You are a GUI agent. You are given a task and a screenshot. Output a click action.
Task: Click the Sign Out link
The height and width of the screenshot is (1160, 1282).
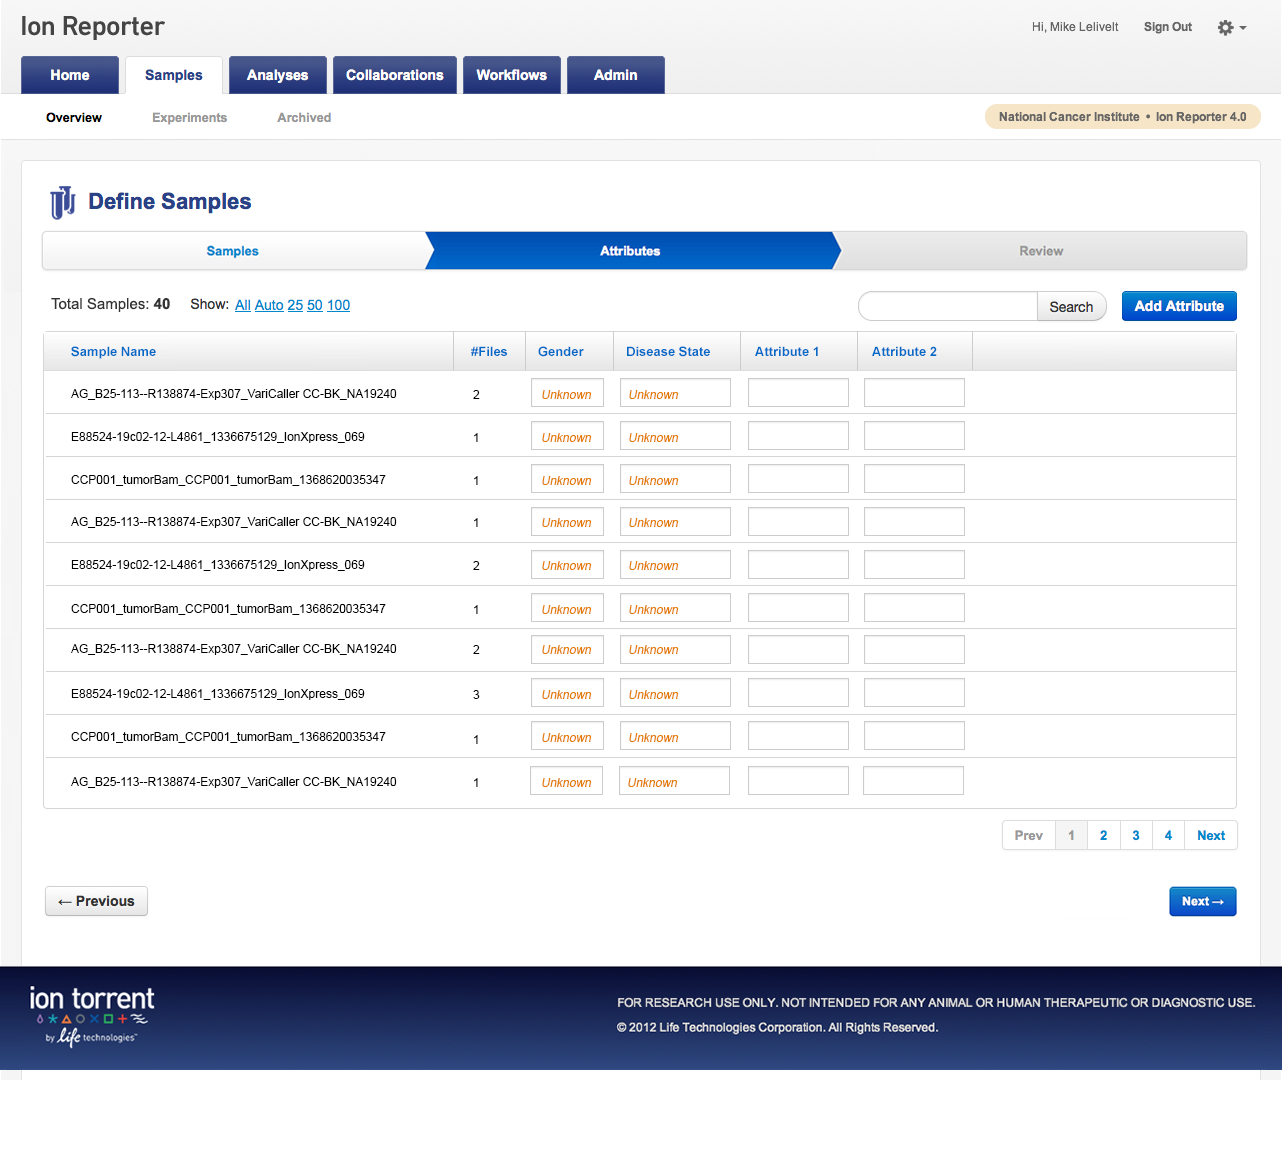click(x=1168, y=27)
